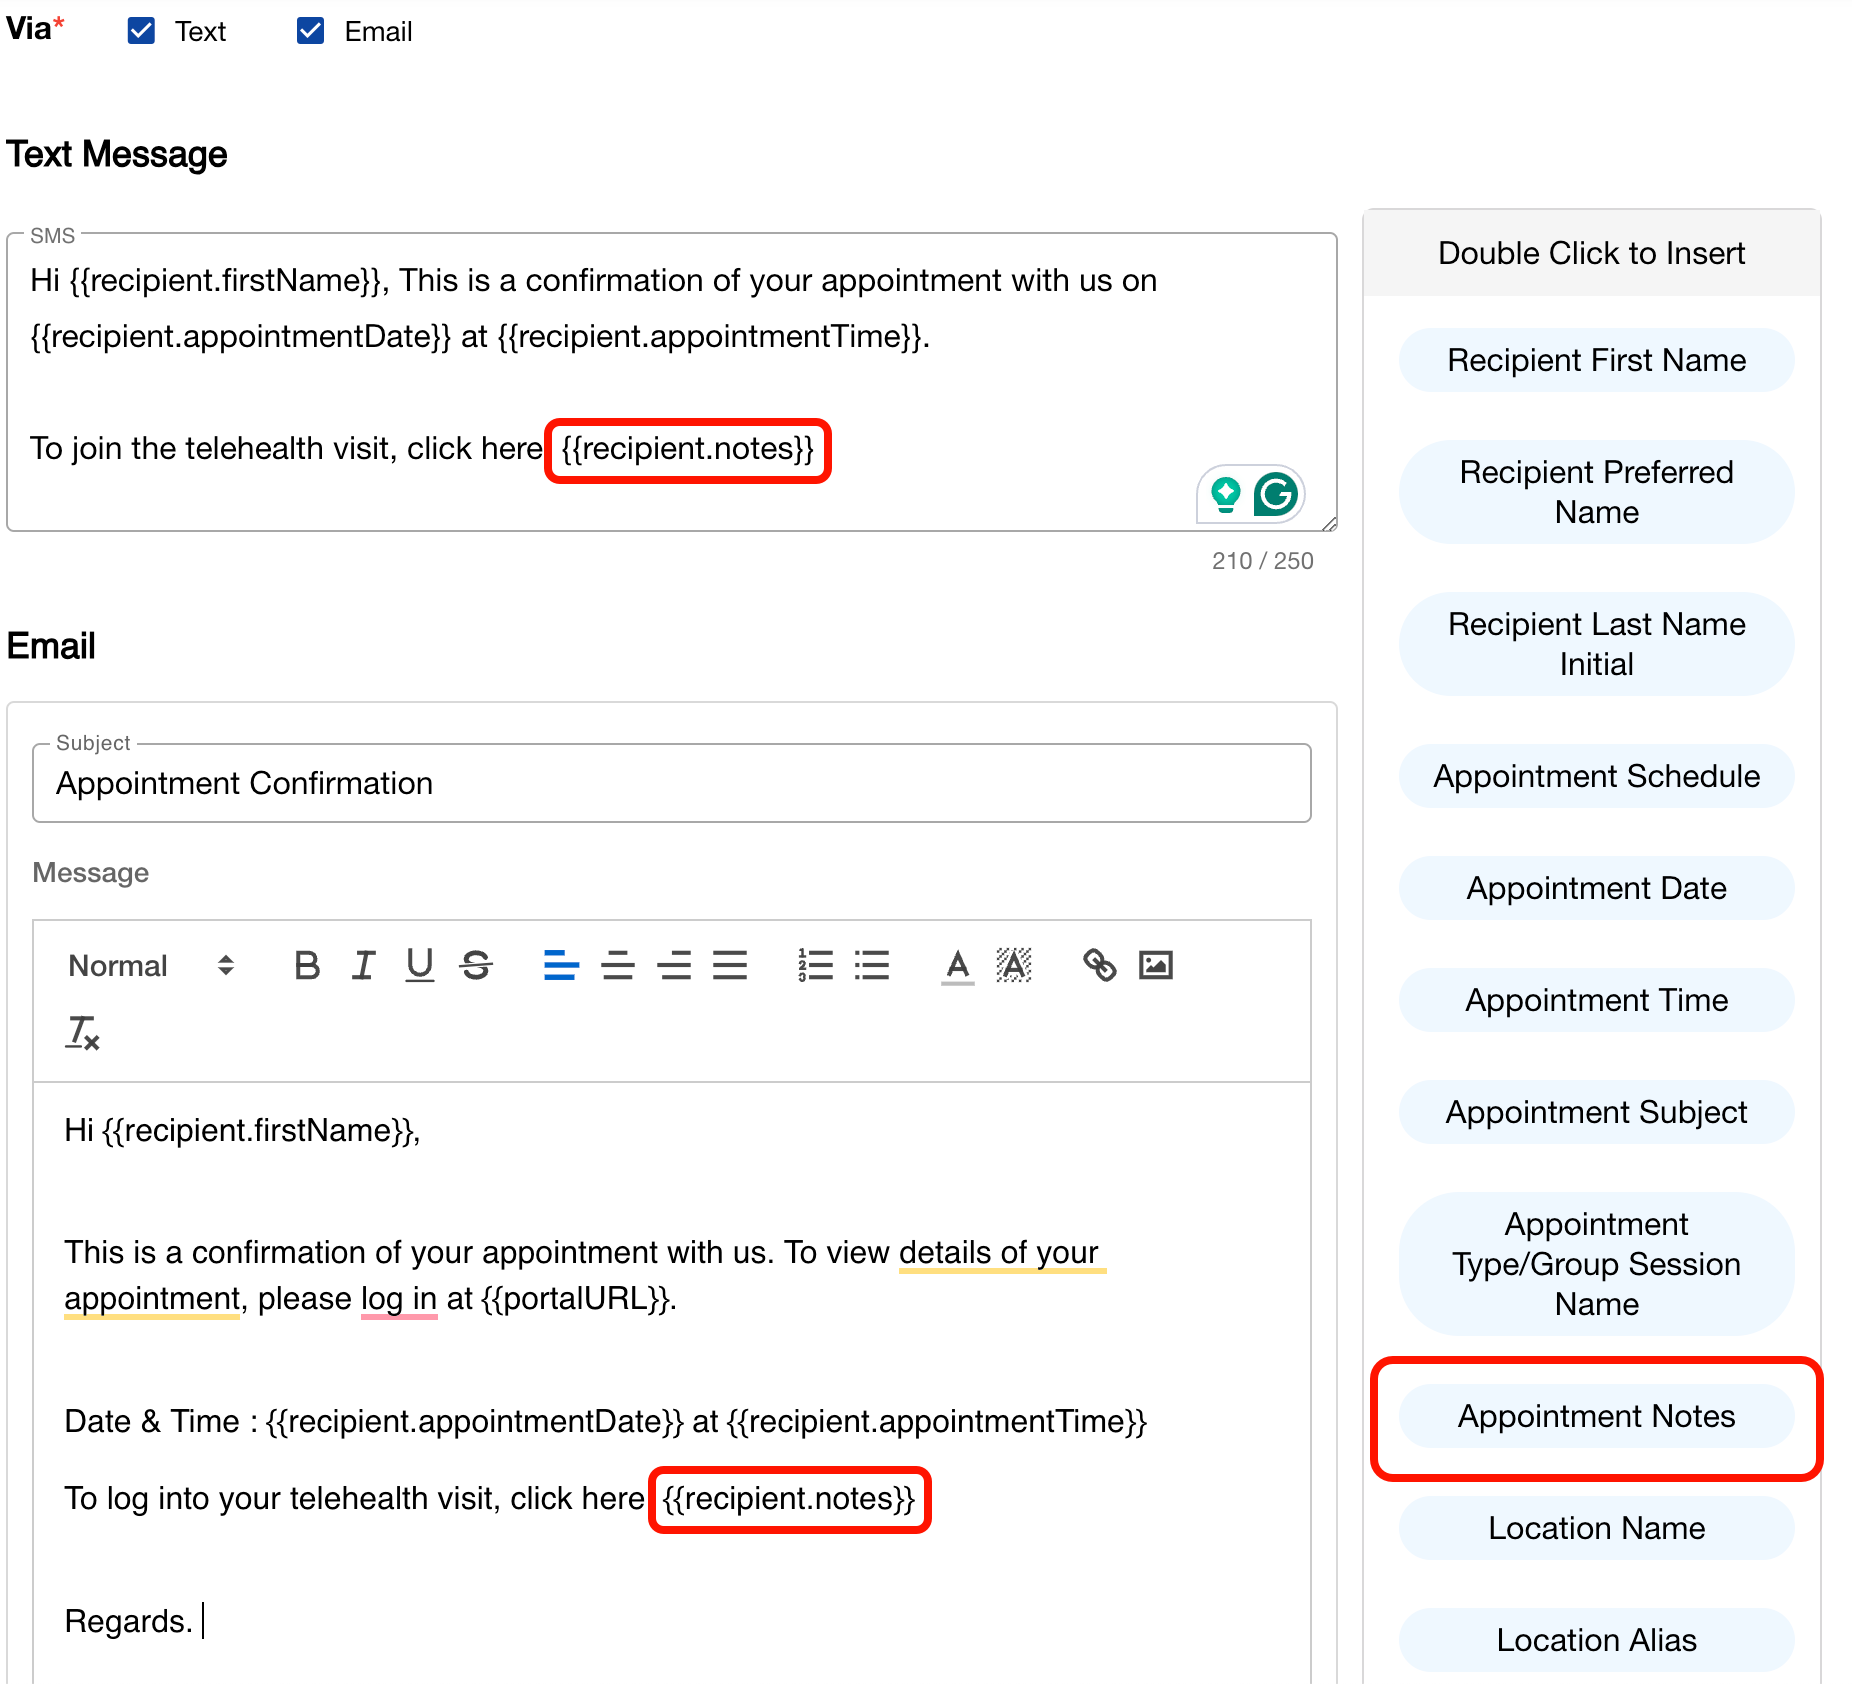The image size is (1852, 1684).
Task: Select the Recipient First Name variable
Action: click(x=1596, y=360)
